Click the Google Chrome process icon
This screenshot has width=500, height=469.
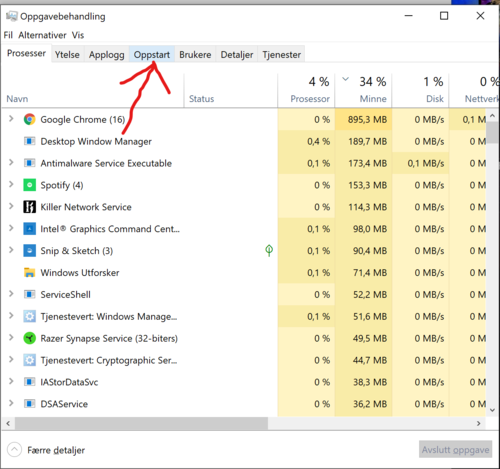[x=29, y=119]
